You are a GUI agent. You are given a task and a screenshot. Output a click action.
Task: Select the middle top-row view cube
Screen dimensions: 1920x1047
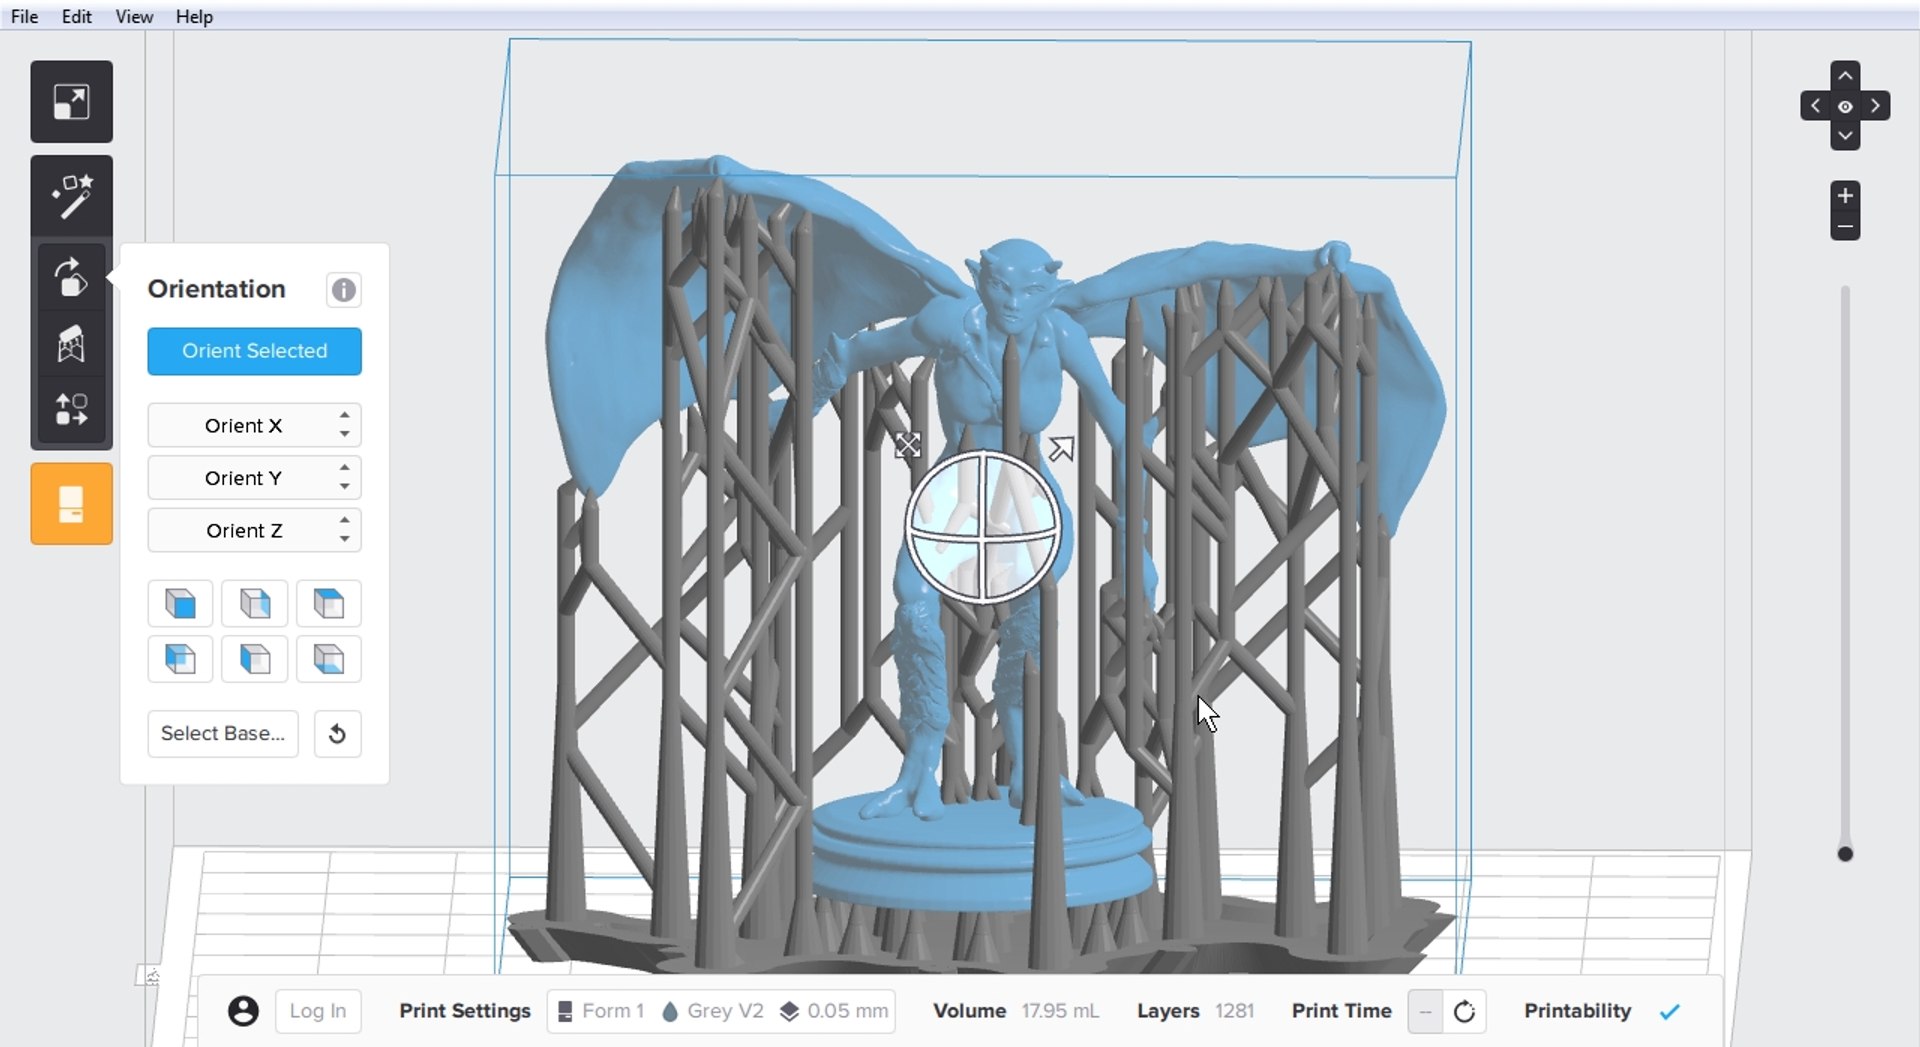(254, 603)
